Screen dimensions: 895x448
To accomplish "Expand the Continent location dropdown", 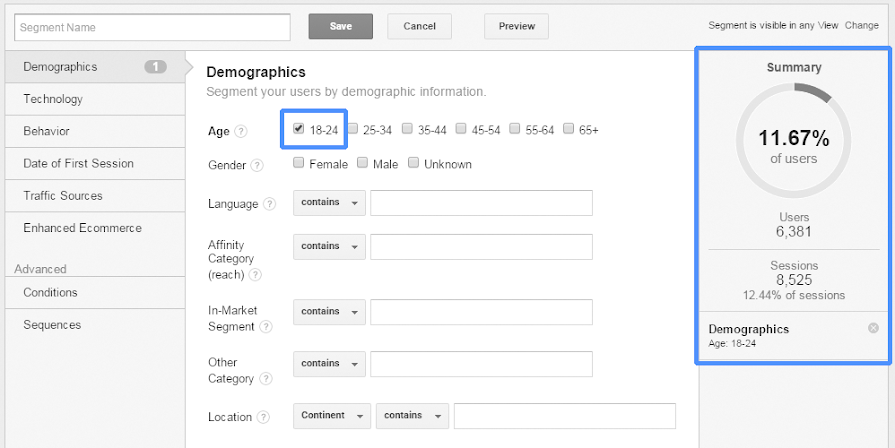I will point(331,416).
